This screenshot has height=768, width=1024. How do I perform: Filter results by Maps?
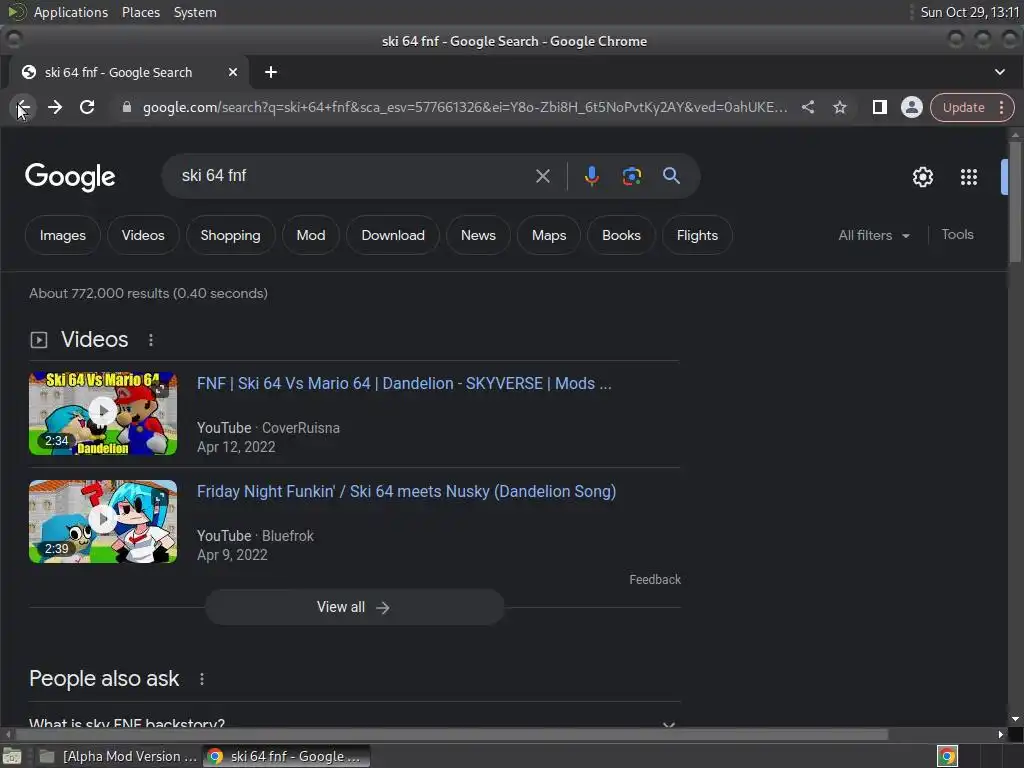pyautogui.click(x=549, y=235)
